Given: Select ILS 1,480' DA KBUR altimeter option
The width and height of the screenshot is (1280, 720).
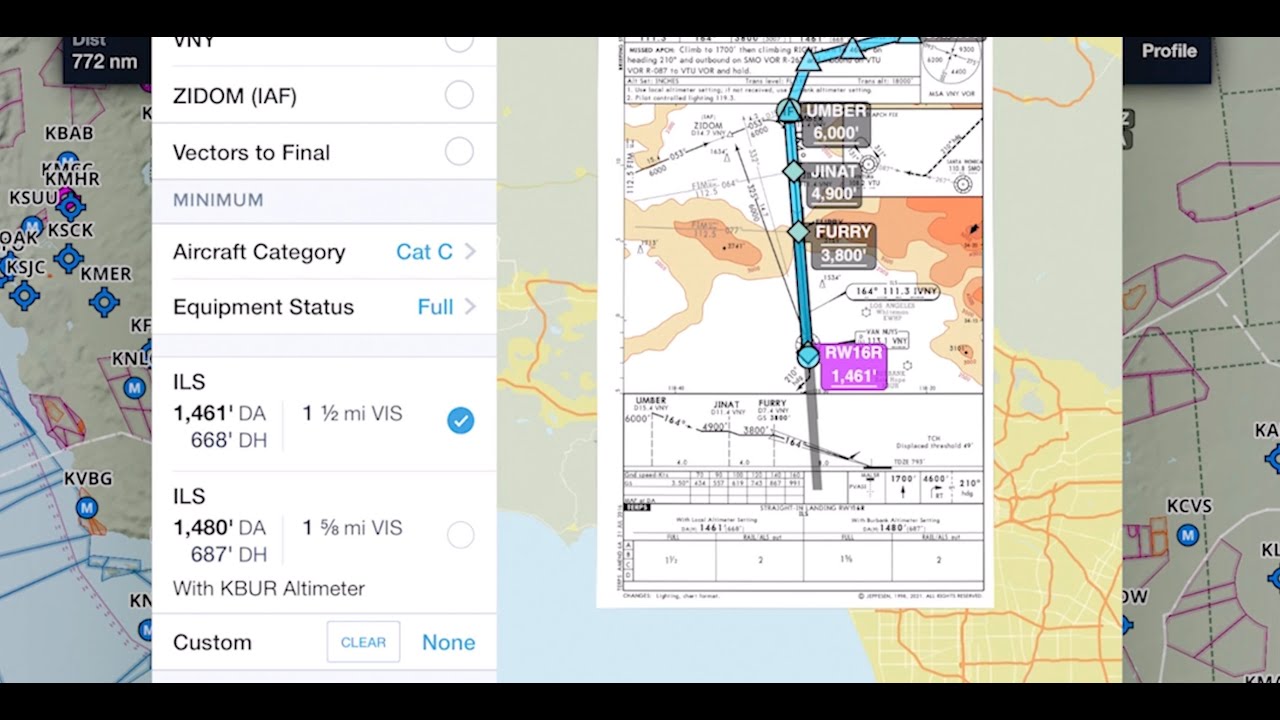Looking at the screenshot, I should click(x=461, y=535).
